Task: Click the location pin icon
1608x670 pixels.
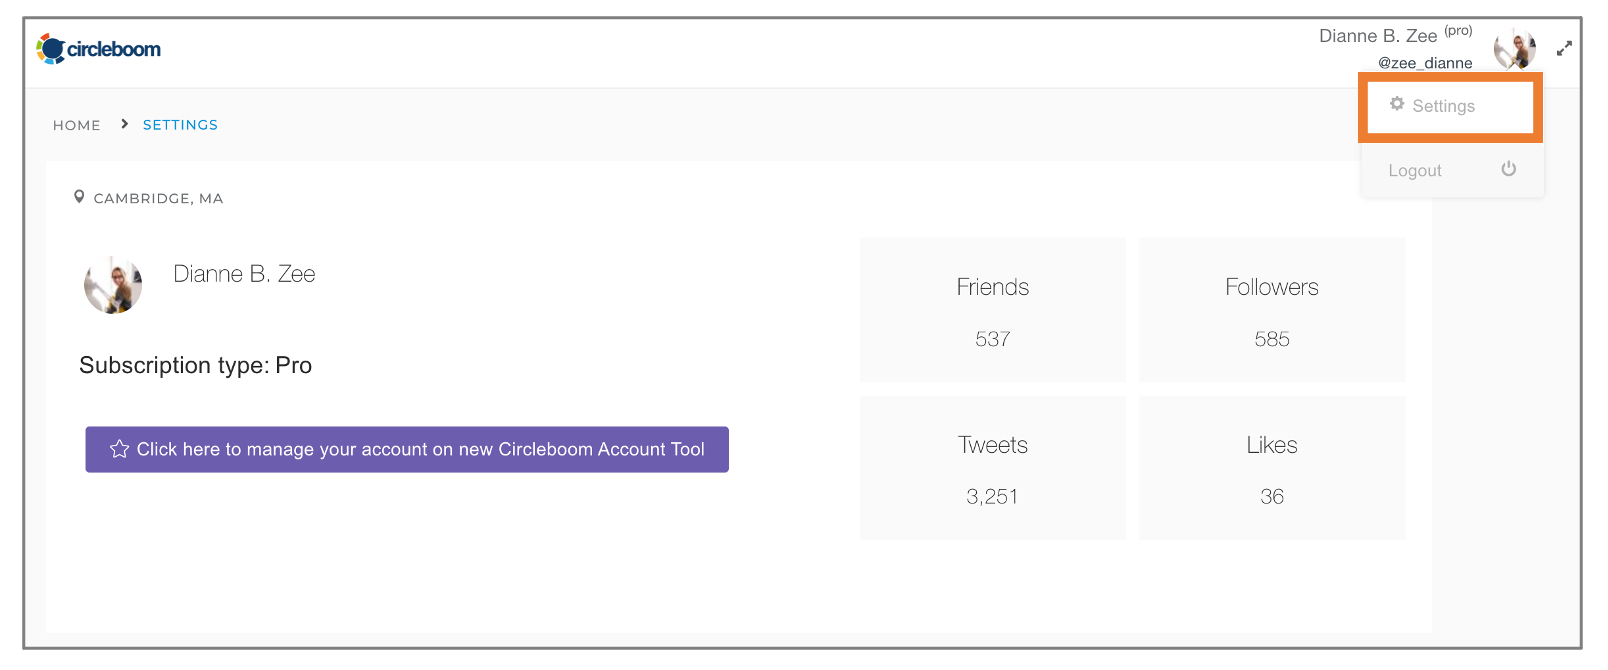Action: 79,197
